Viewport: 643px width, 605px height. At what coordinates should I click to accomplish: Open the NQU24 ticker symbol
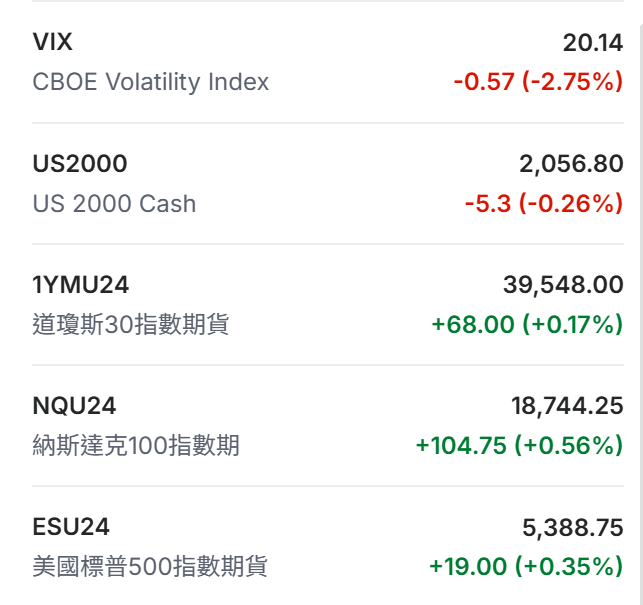point(74,405)
